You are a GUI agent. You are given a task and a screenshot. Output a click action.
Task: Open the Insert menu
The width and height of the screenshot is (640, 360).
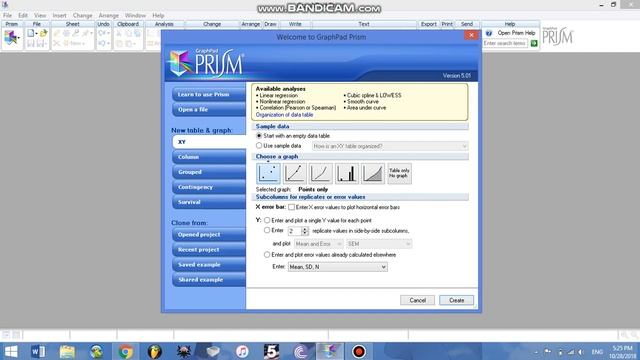click(x=59, y=16)
